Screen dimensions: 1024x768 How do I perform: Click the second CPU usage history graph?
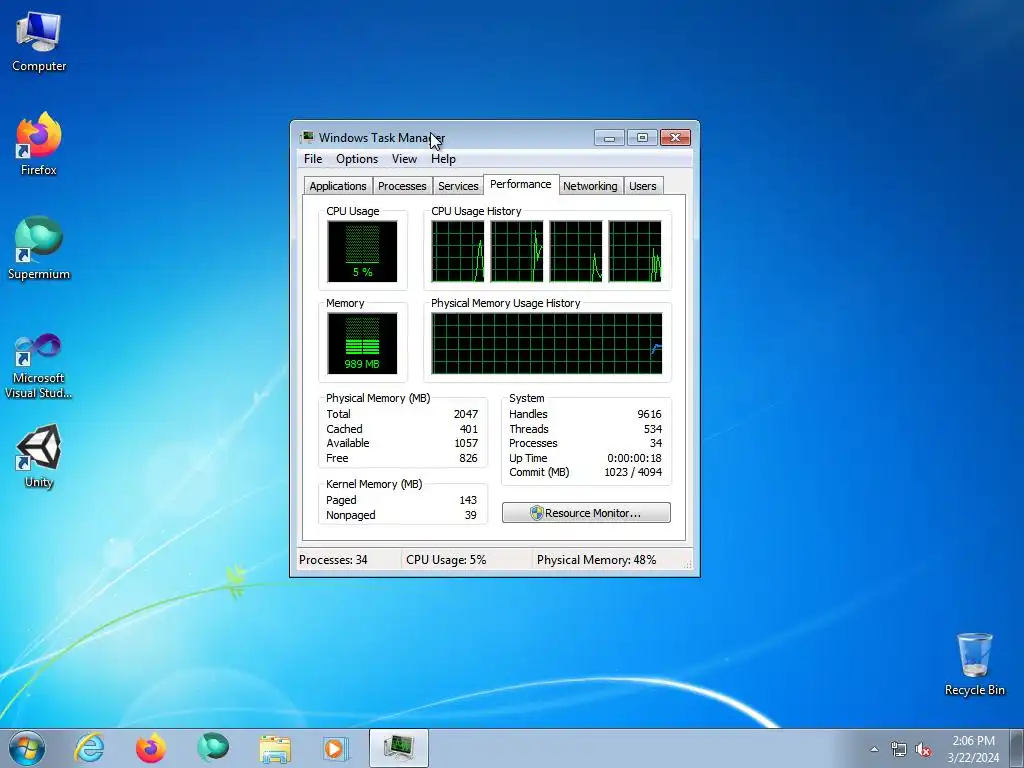517,251
